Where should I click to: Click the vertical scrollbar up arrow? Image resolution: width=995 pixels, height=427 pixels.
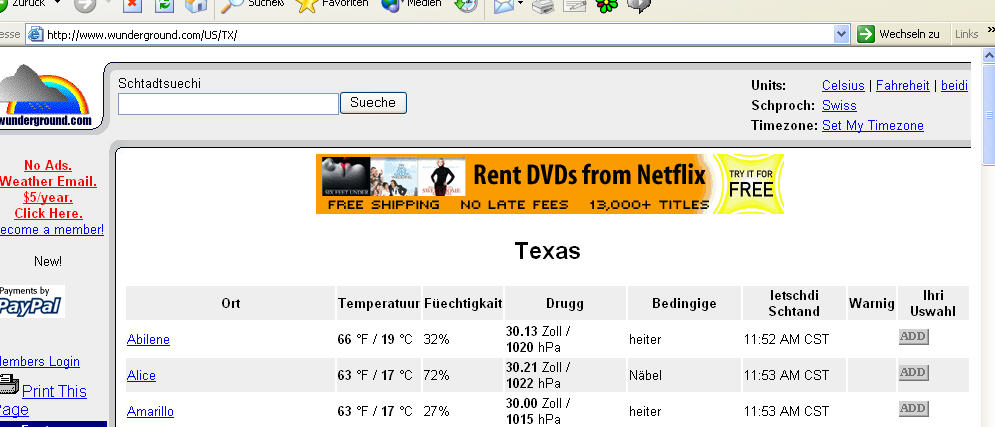tap(989, 55)
